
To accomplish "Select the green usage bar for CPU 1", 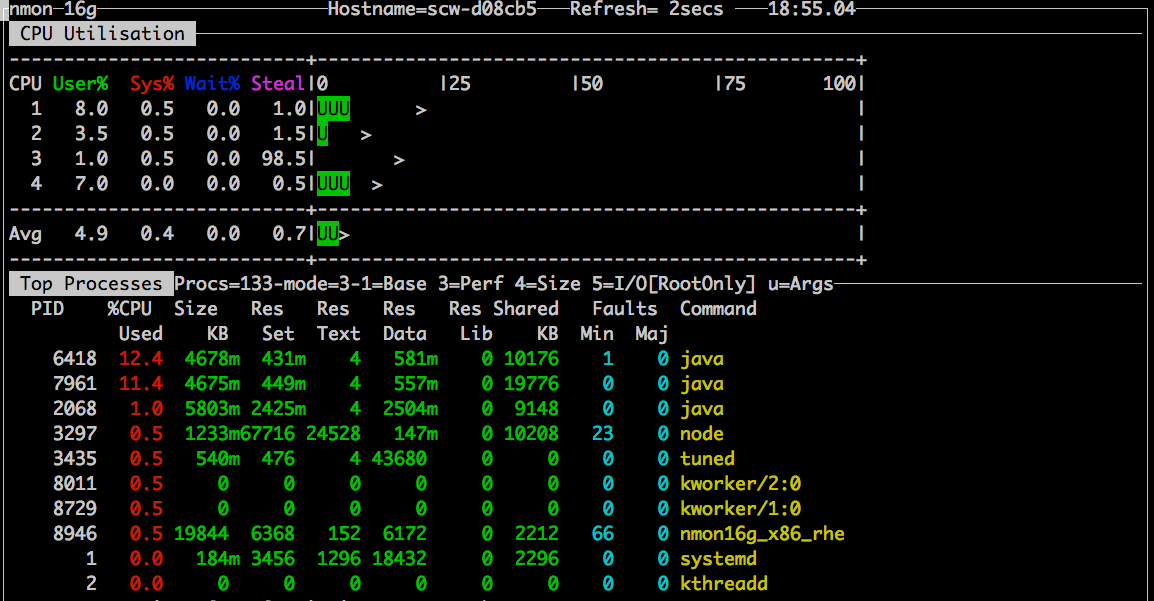I will [x=333, y=108].
